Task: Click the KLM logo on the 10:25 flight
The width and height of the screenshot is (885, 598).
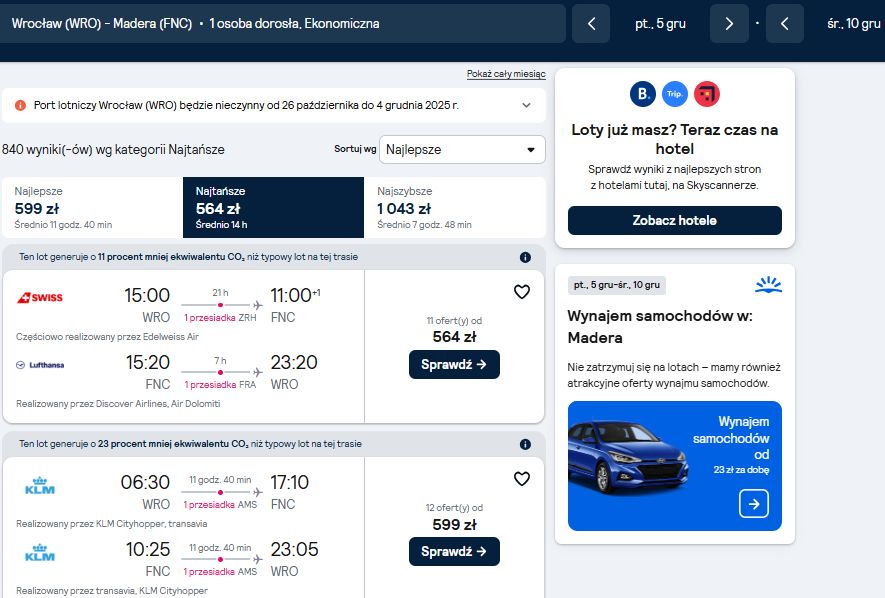Action: [40, 552]
